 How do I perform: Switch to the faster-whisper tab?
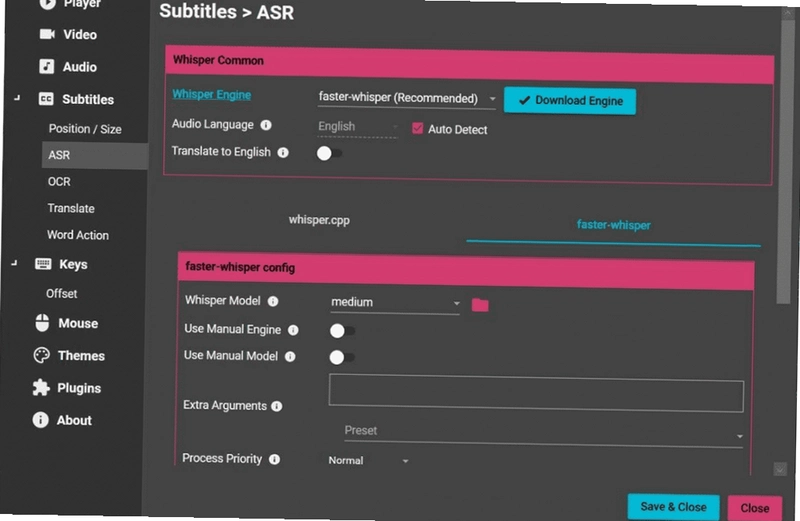(613, 225)
